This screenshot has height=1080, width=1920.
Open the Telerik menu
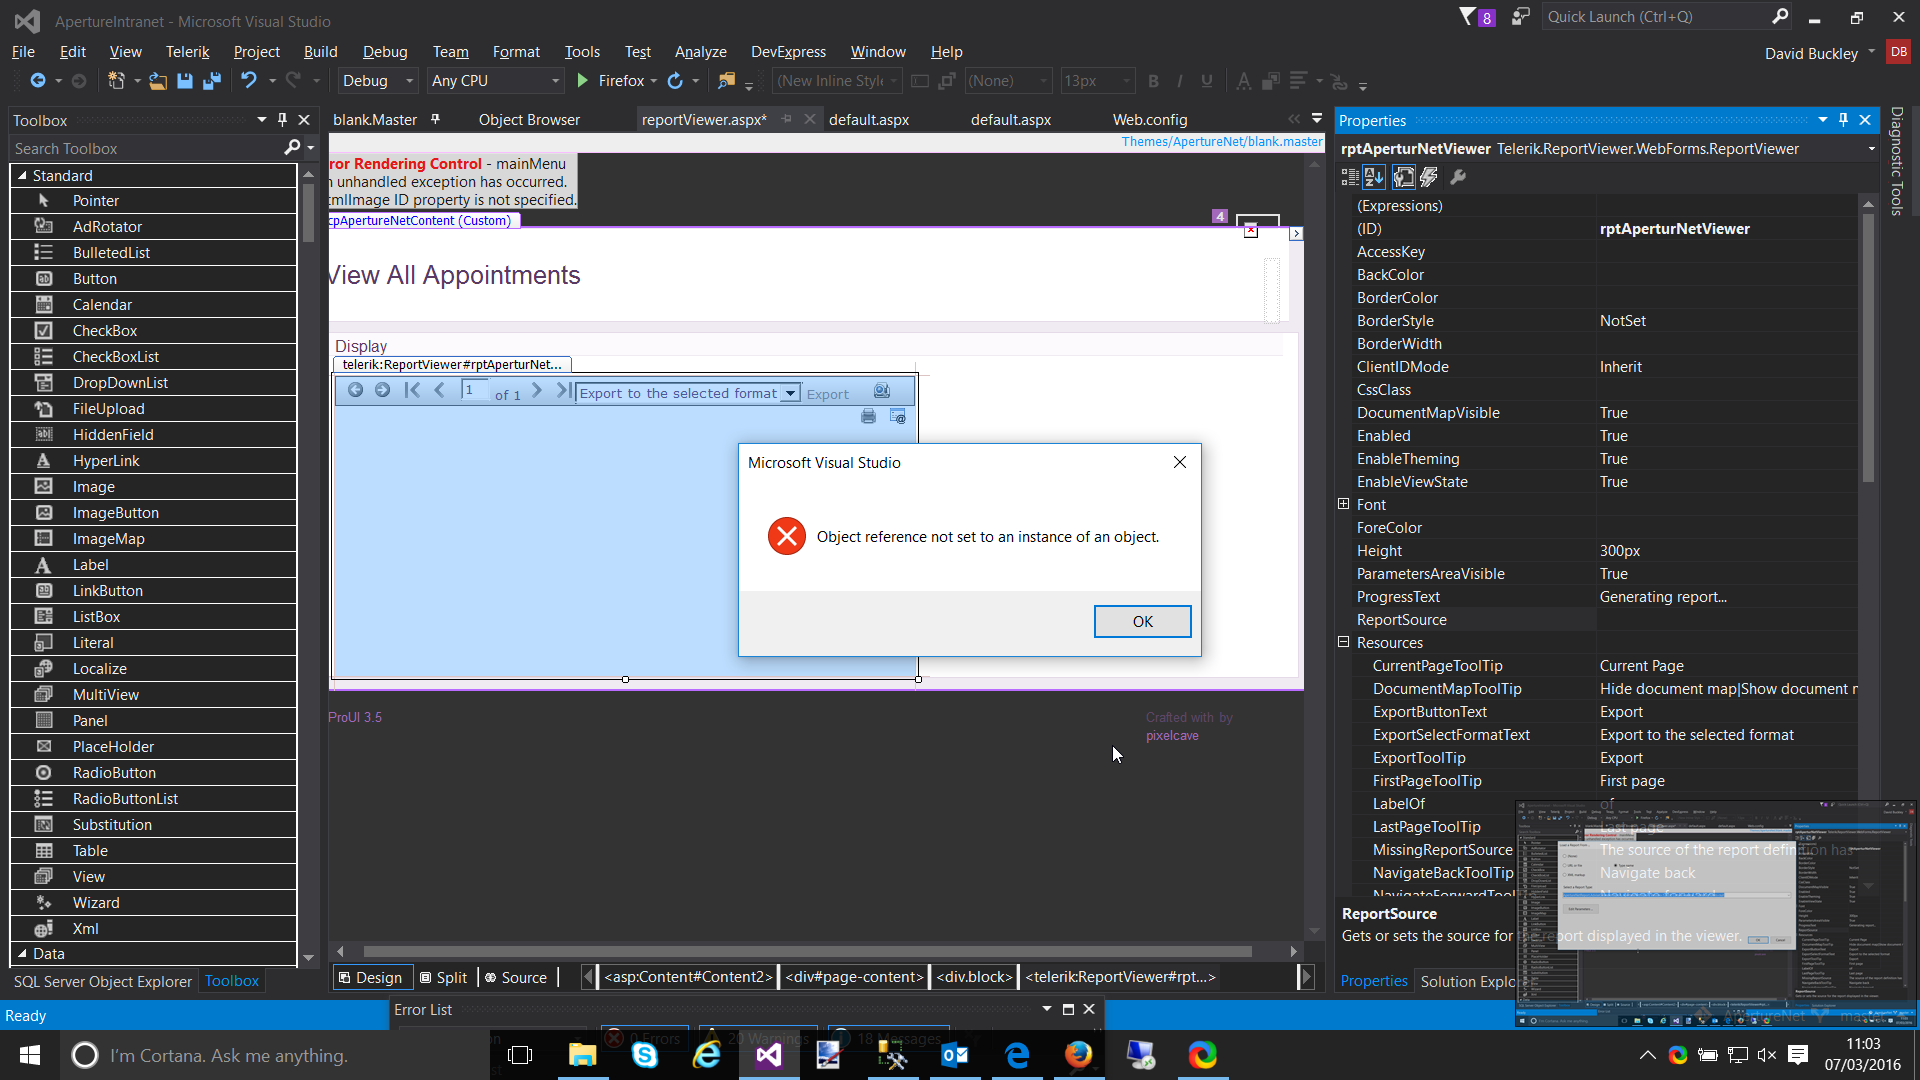187,52
